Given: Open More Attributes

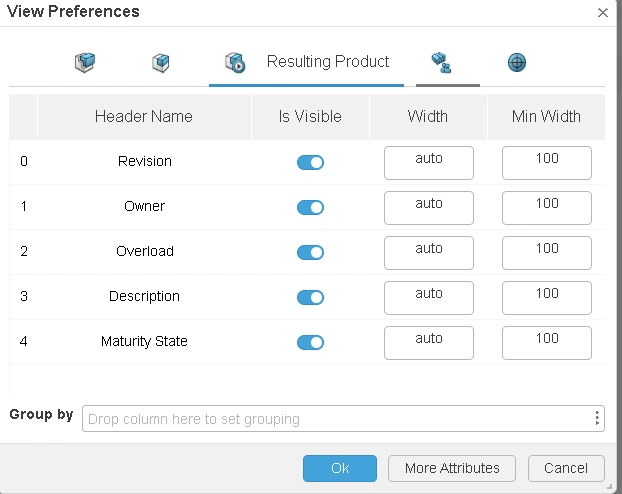Looking at the screenshot, I should click(x=452, y=468).
